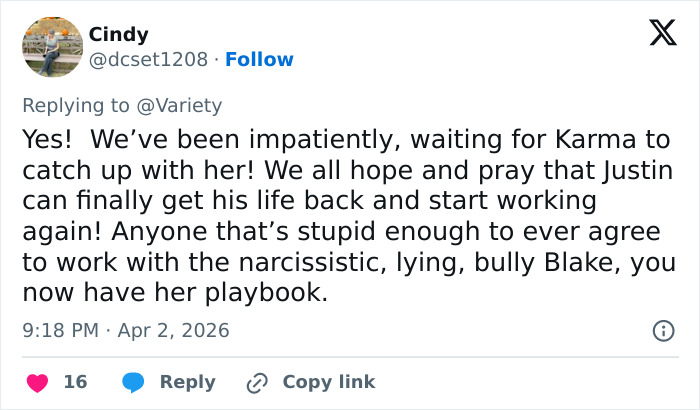Open the 9:18 PM Apr 2, 2026 timestamp

tap(126, 330)
